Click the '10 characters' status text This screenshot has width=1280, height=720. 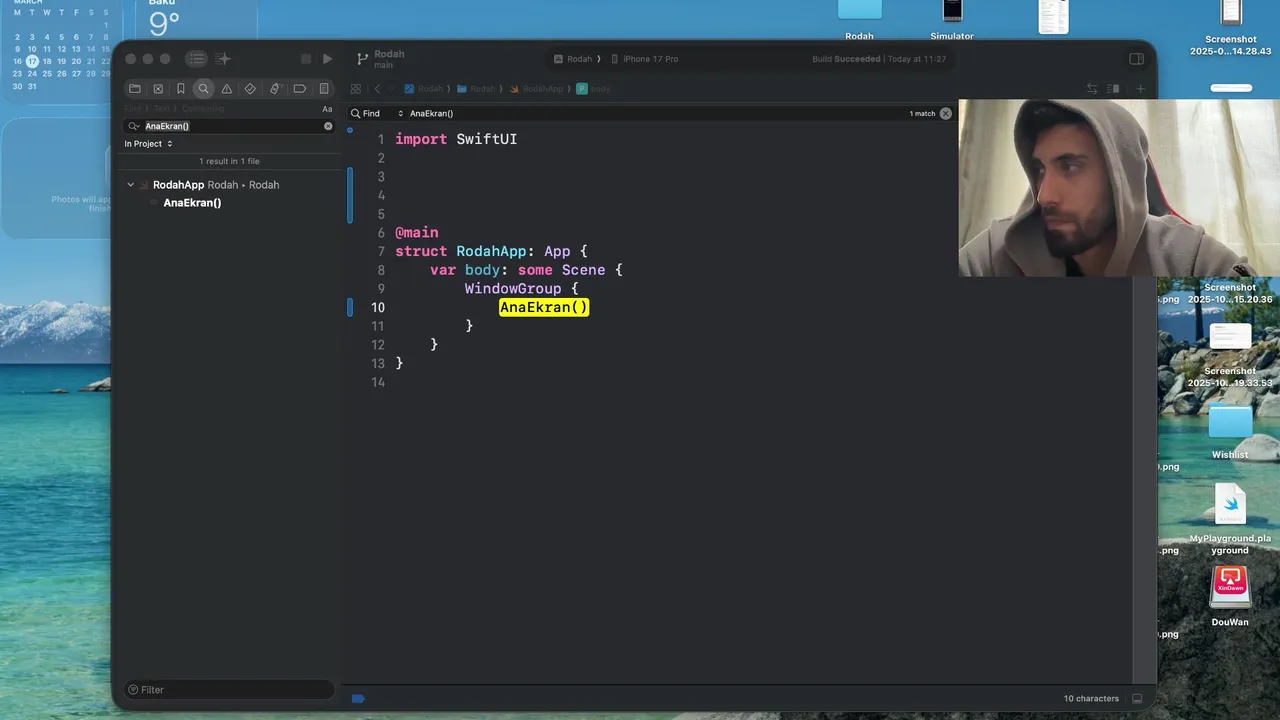[1091, 699]
